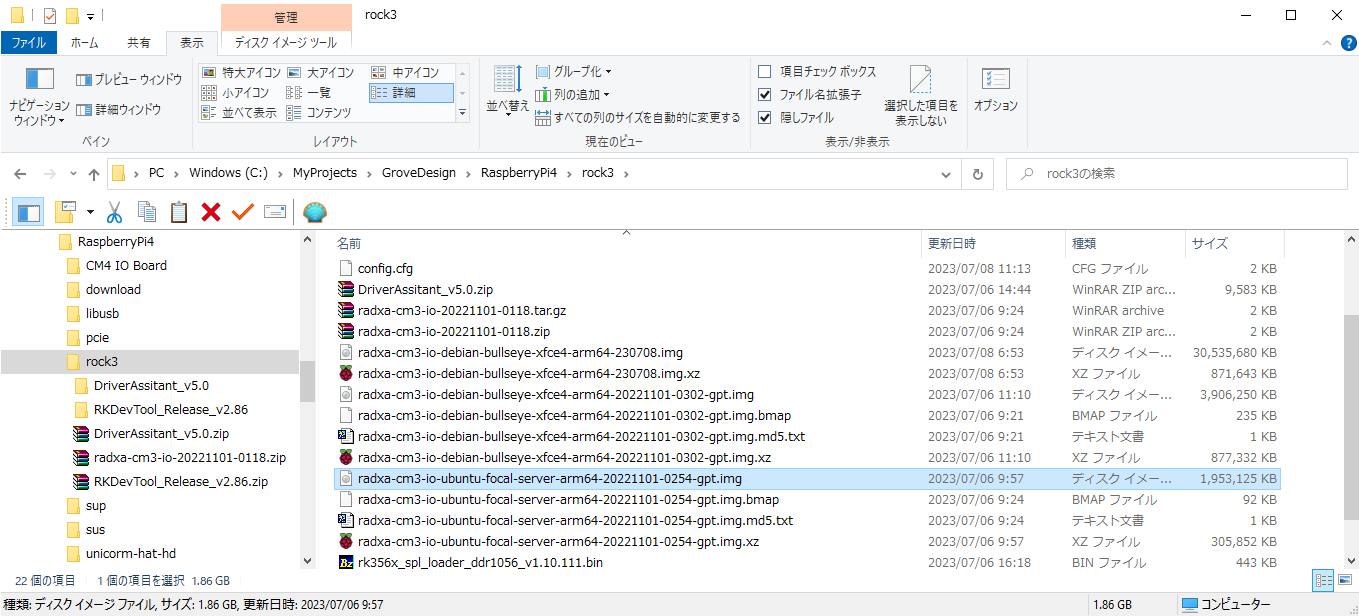1359x616 pixels.
Task: Select 一覧 layout
Action: (x=309, y=93)
